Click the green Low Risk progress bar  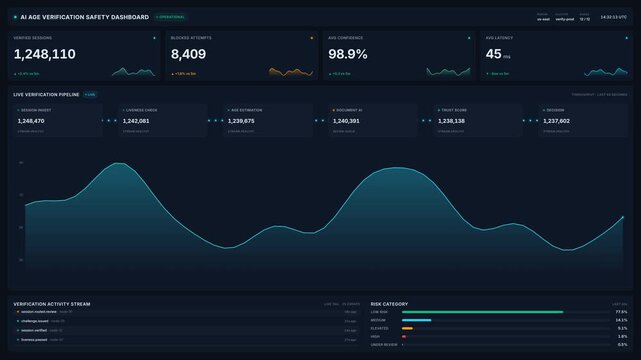(x=482, y=312)
